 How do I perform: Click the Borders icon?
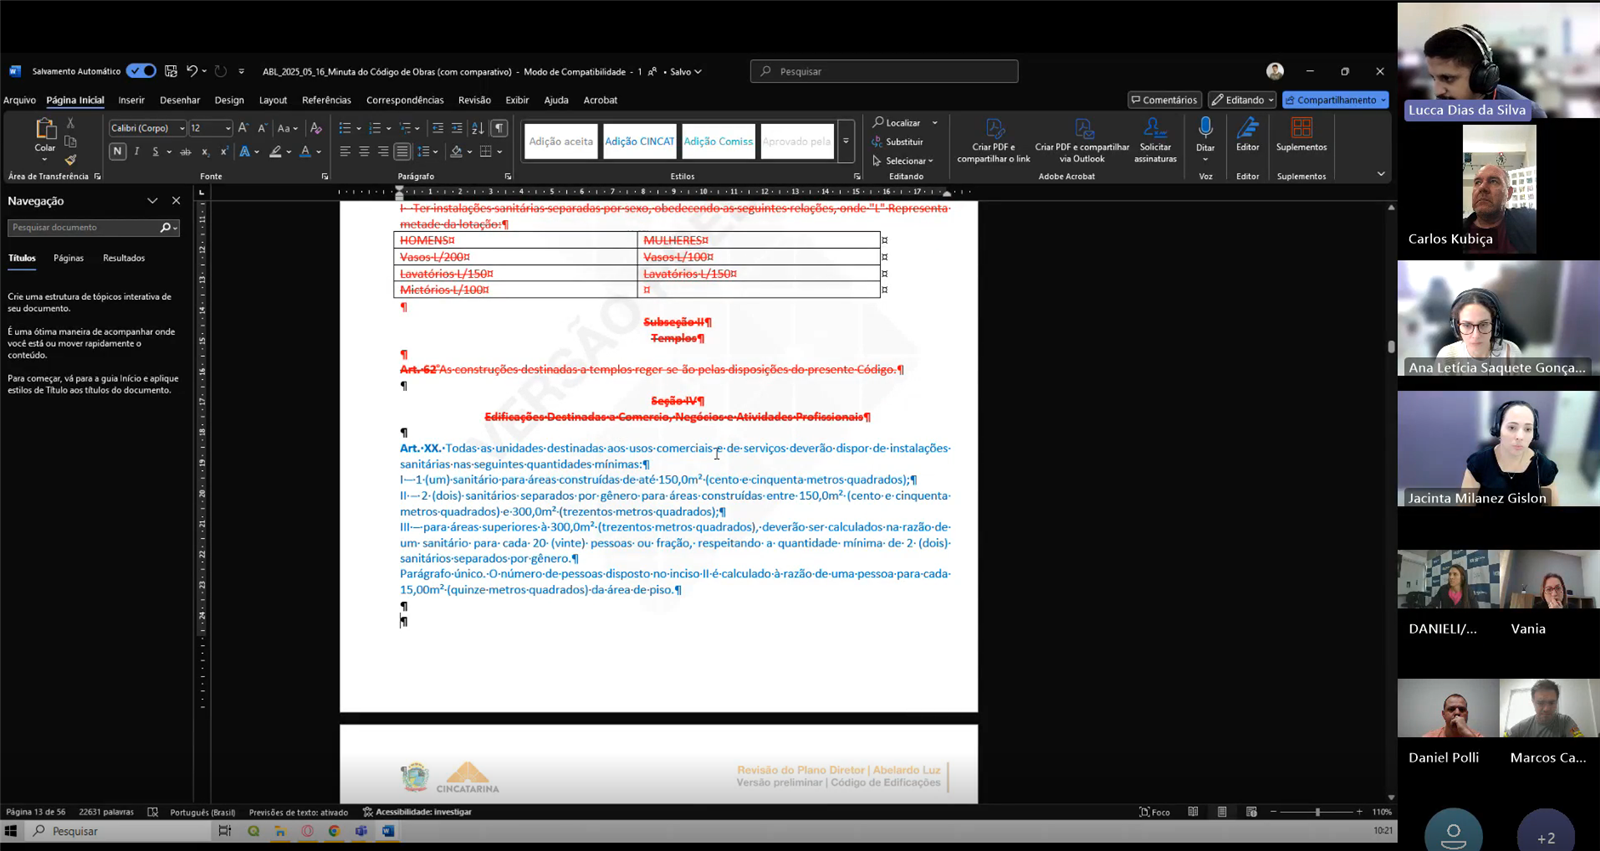[x=486, y=152]
